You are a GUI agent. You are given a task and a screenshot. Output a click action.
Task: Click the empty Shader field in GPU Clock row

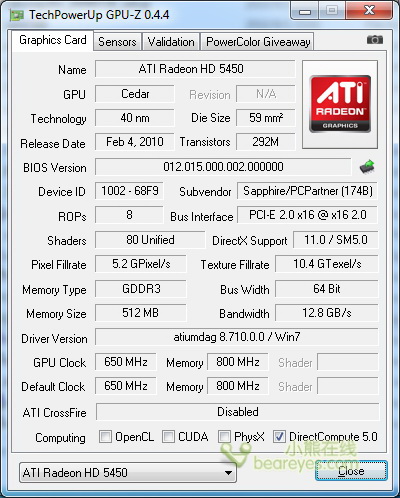point(348,362)
